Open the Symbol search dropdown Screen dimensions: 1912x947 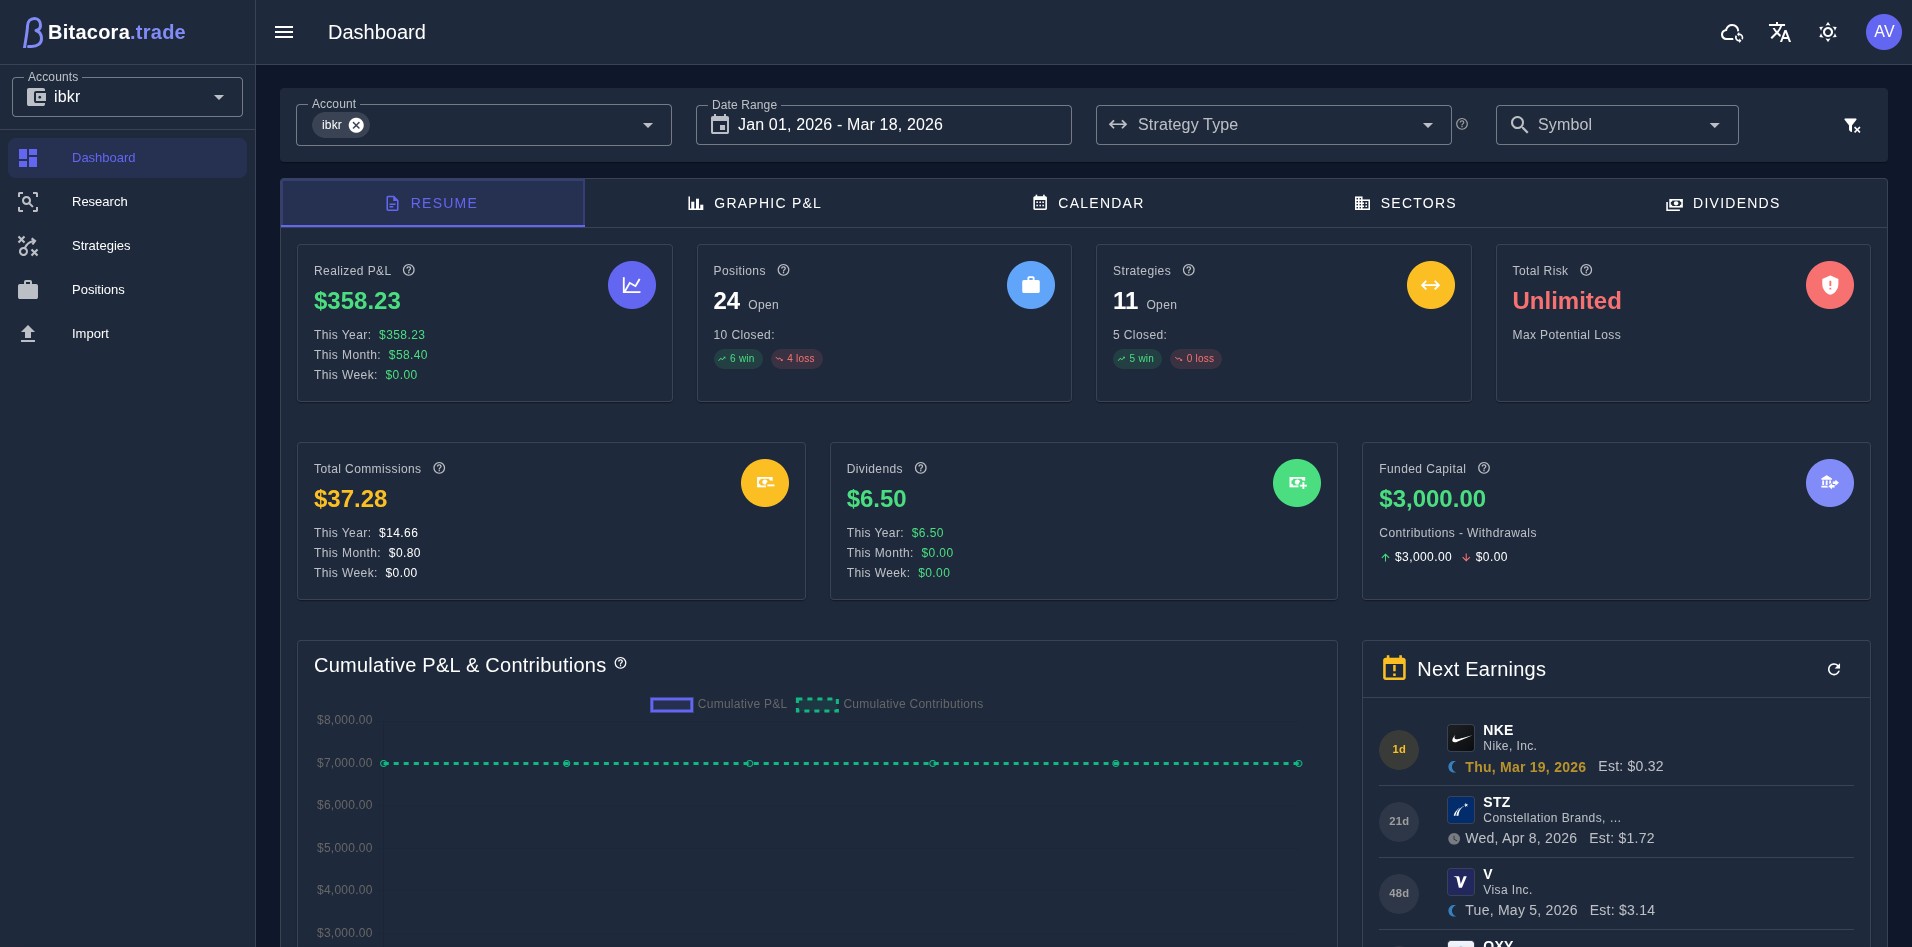tap(1617, 125)
